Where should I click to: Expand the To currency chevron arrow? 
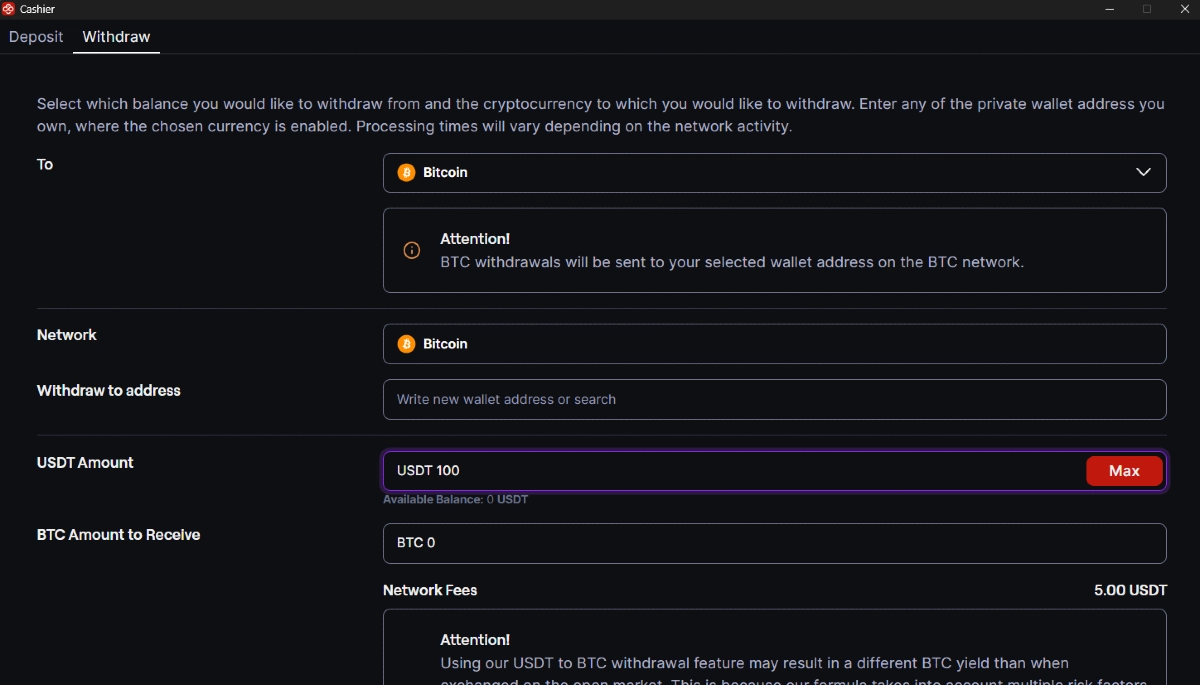coord(1143,172)
